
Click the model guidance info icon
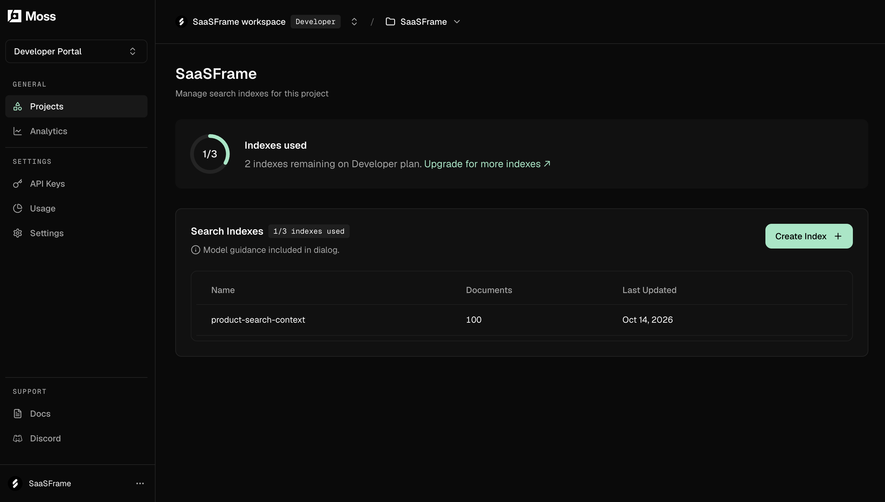pos(195,250)
